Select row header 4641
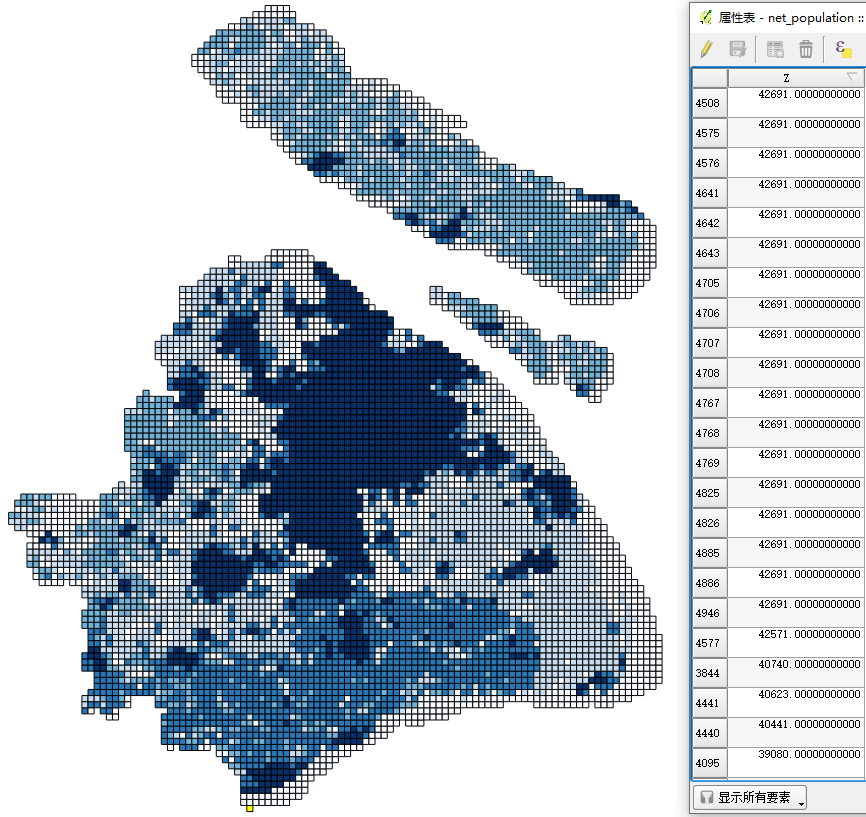The width and height of the screenshot is (866, 817). click(710, 193)
